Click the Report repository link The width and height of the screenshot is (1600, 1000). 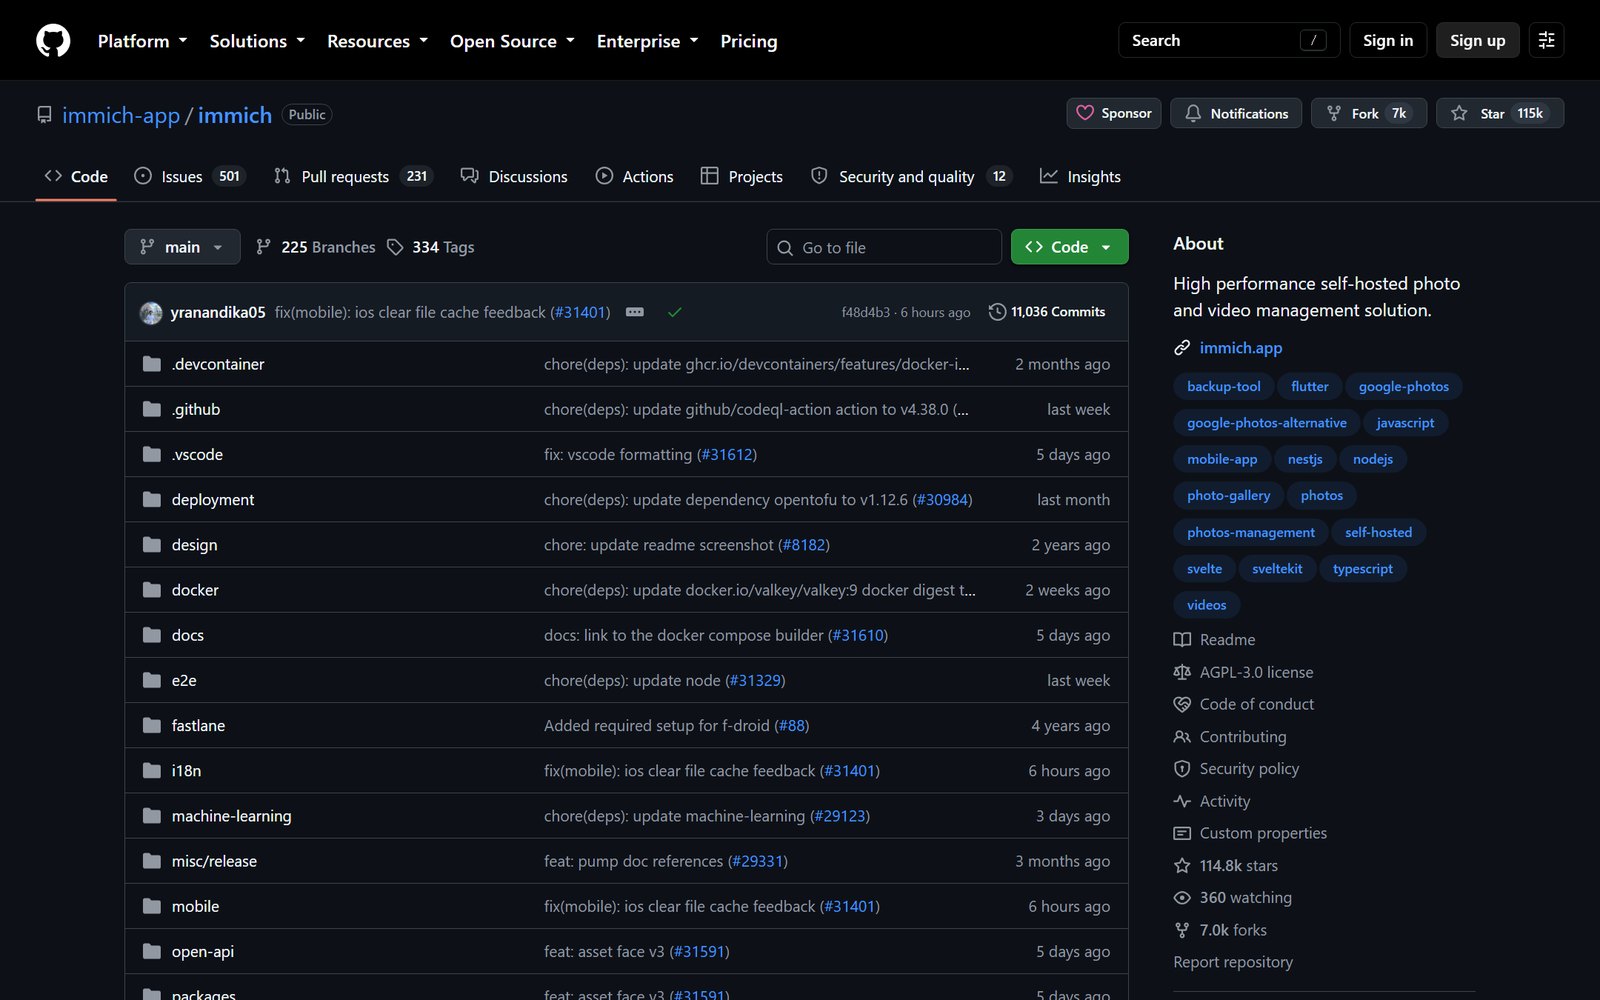click(x=1233, y=962)
